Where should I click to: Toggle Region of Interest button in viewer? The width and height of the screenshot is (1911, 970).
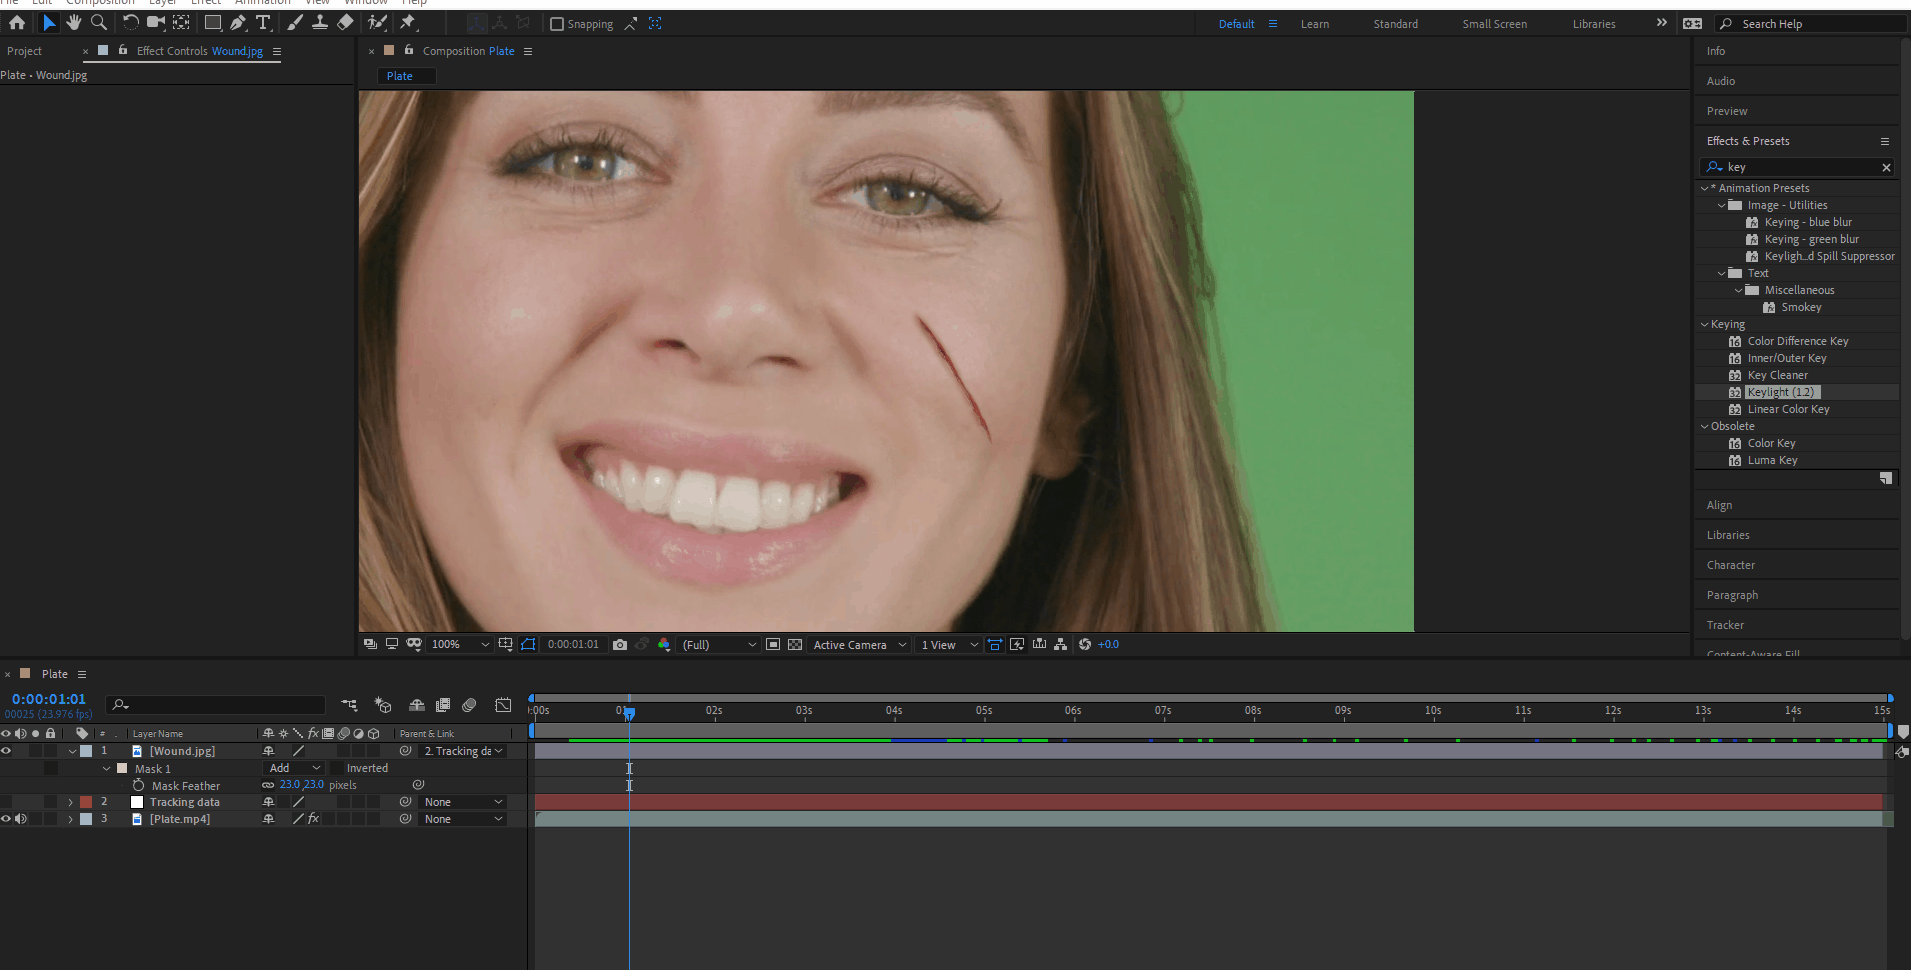[x=773, y=645]
